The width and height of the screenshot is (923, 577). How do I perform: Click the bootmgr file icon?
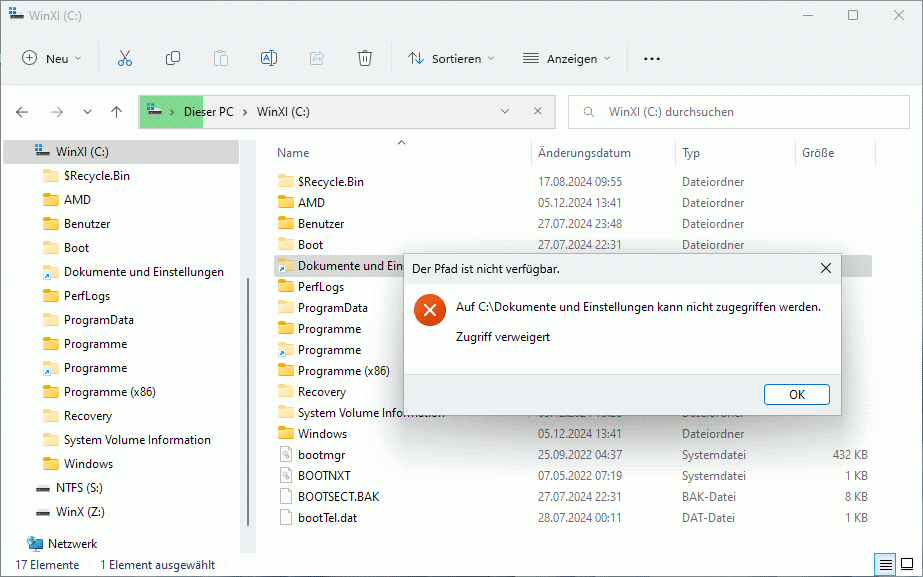click(285, 455)
